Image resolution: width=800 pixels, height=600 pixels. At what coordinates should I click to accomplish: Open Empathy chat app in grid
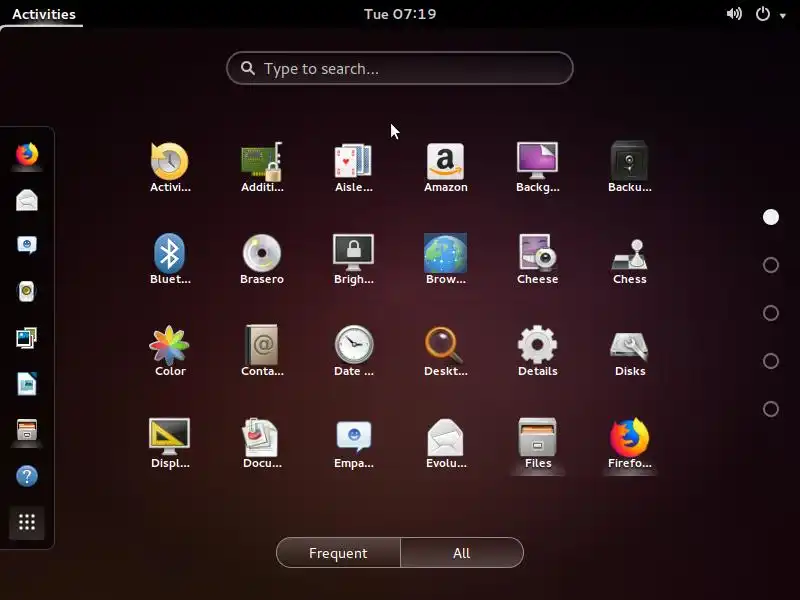tap(354, 443)
